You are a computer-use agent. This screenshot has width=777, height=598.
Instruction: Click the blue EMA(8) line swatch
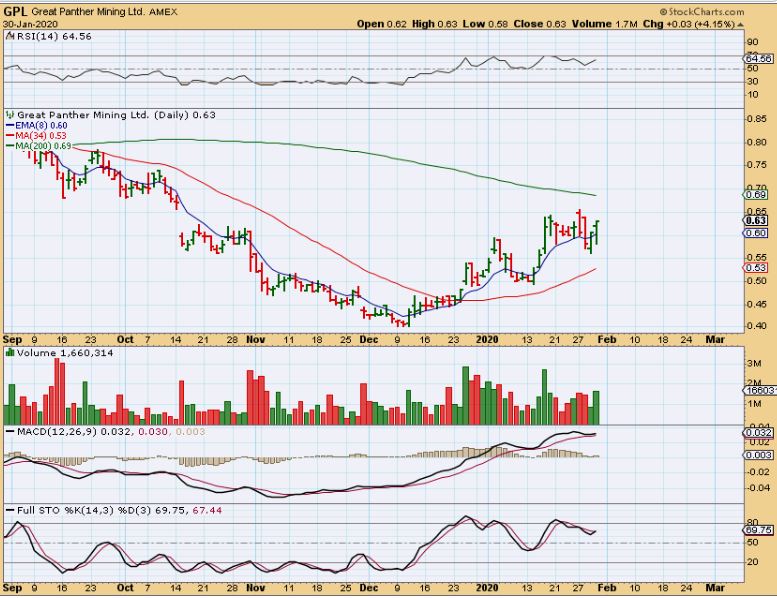(10, 126)
